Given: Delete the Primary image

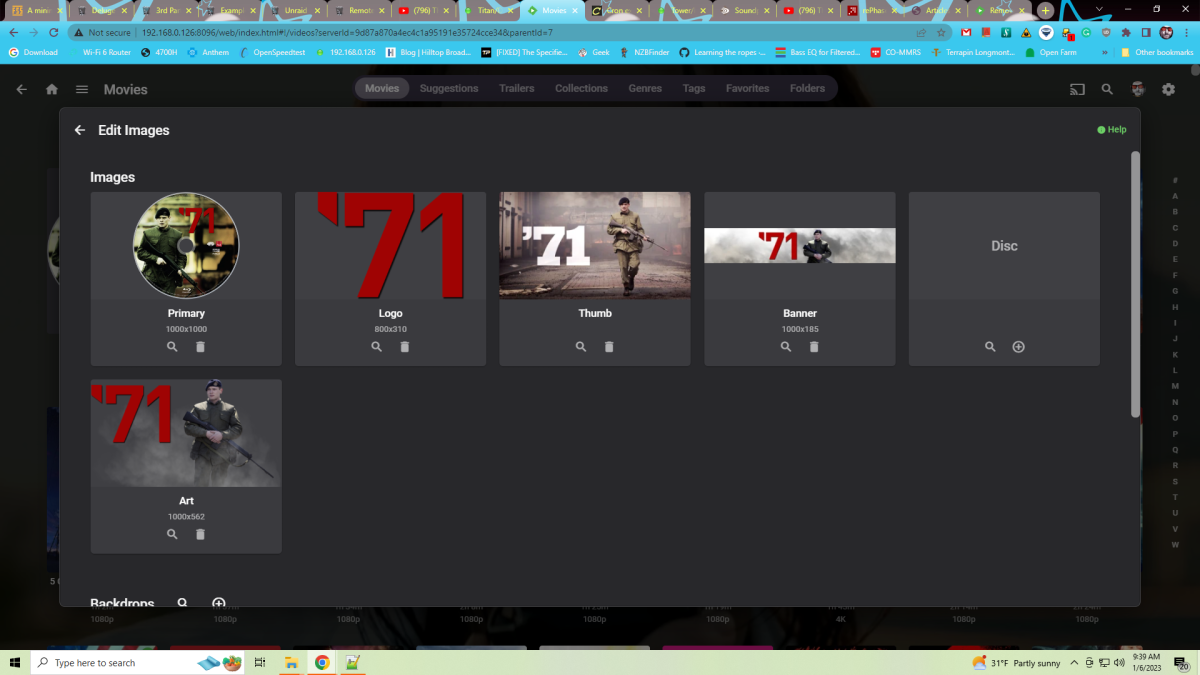Looking at the screenshot, I should point(200,346).
